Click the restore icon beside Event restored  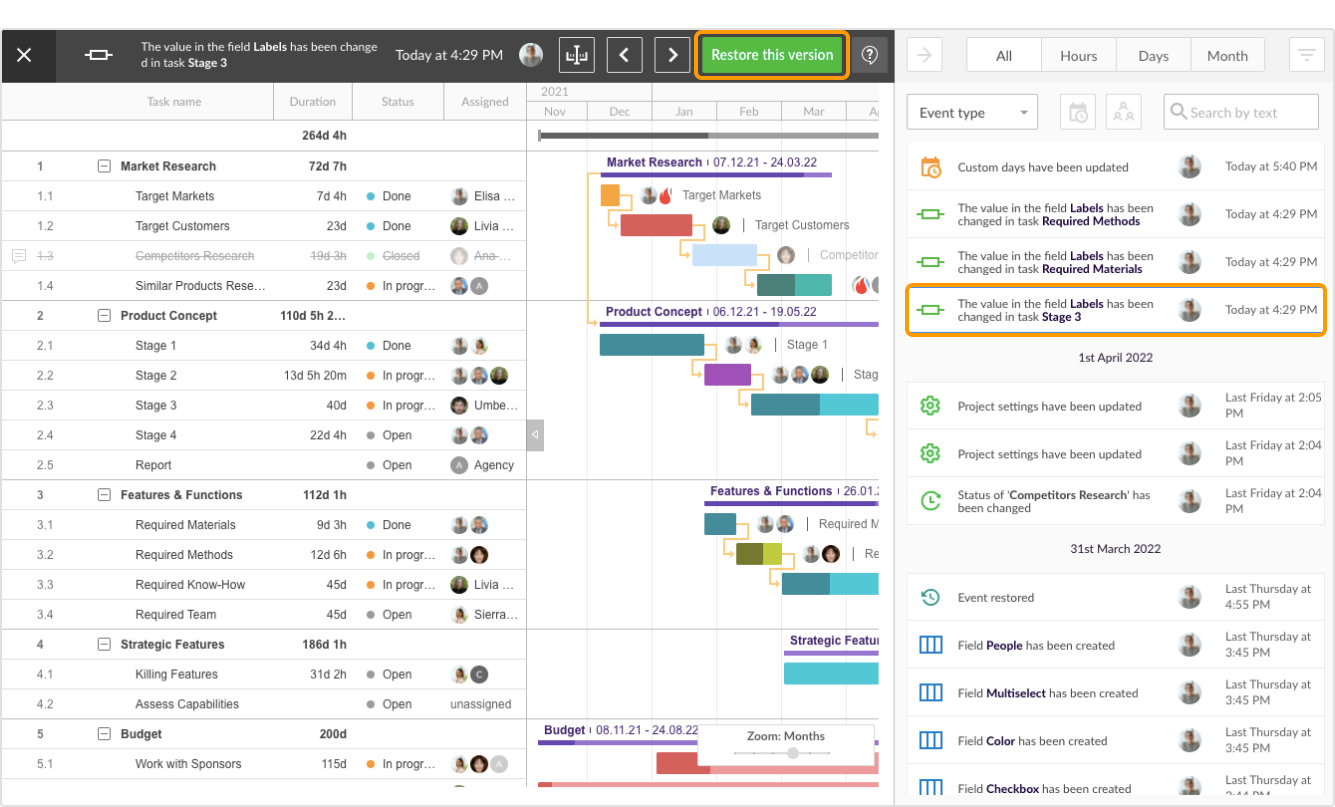(930, 596)
